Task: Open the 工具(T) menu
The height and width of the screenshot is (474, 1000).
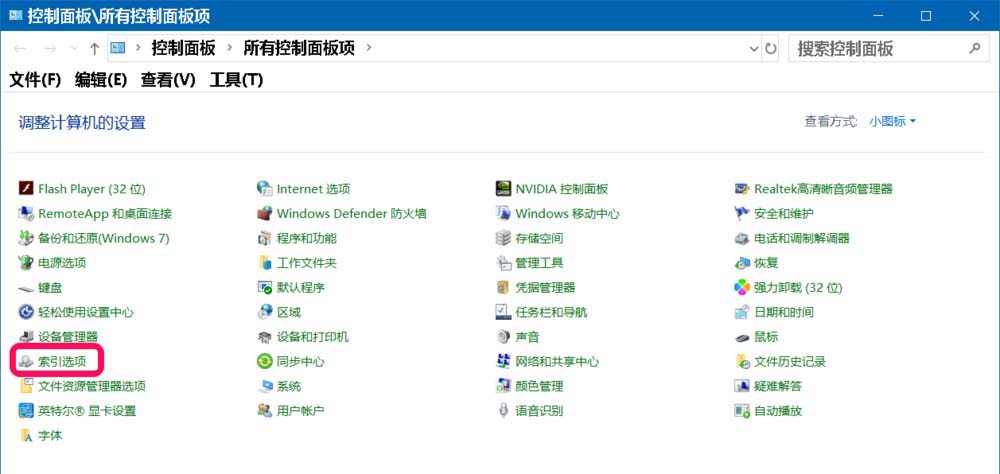Action: [x=236, y=80]
